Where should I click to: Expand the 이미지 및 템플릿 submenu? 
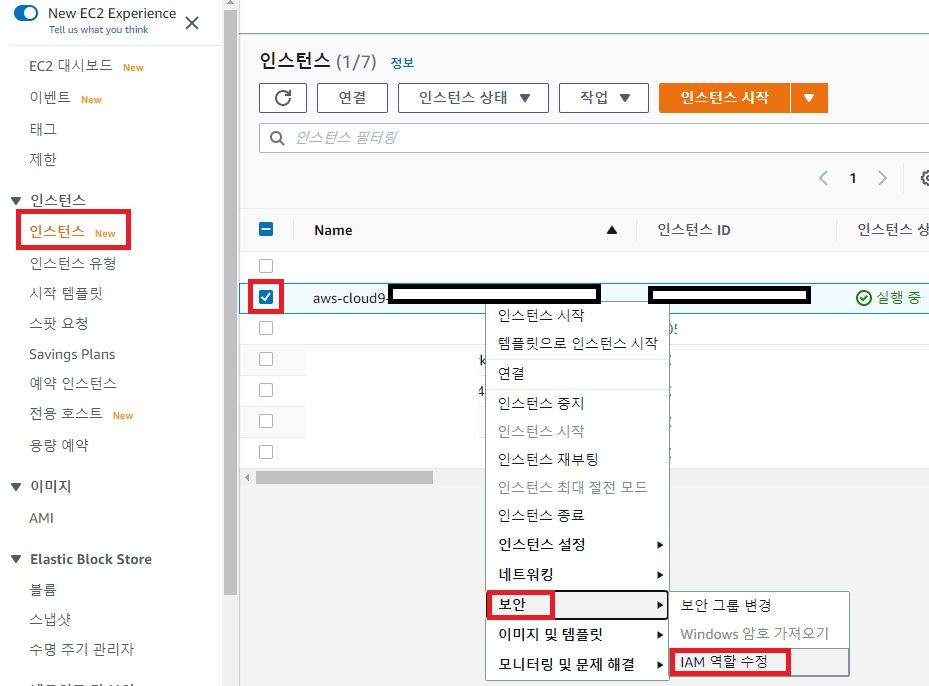tap(578, 634)
